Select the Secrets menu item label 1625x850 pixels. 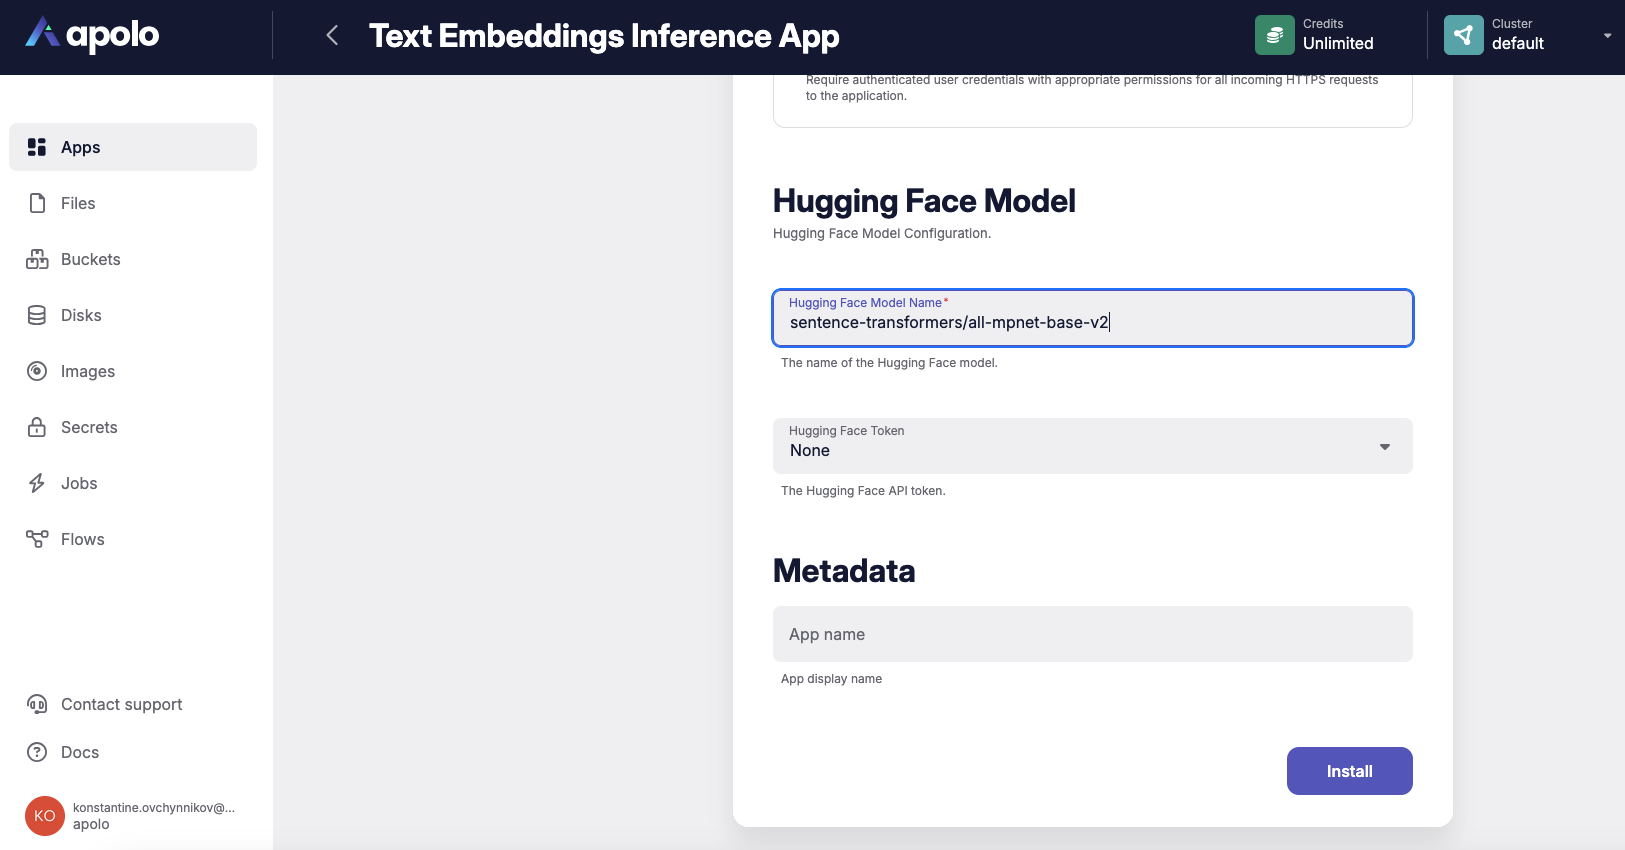(x=89, y=427)
